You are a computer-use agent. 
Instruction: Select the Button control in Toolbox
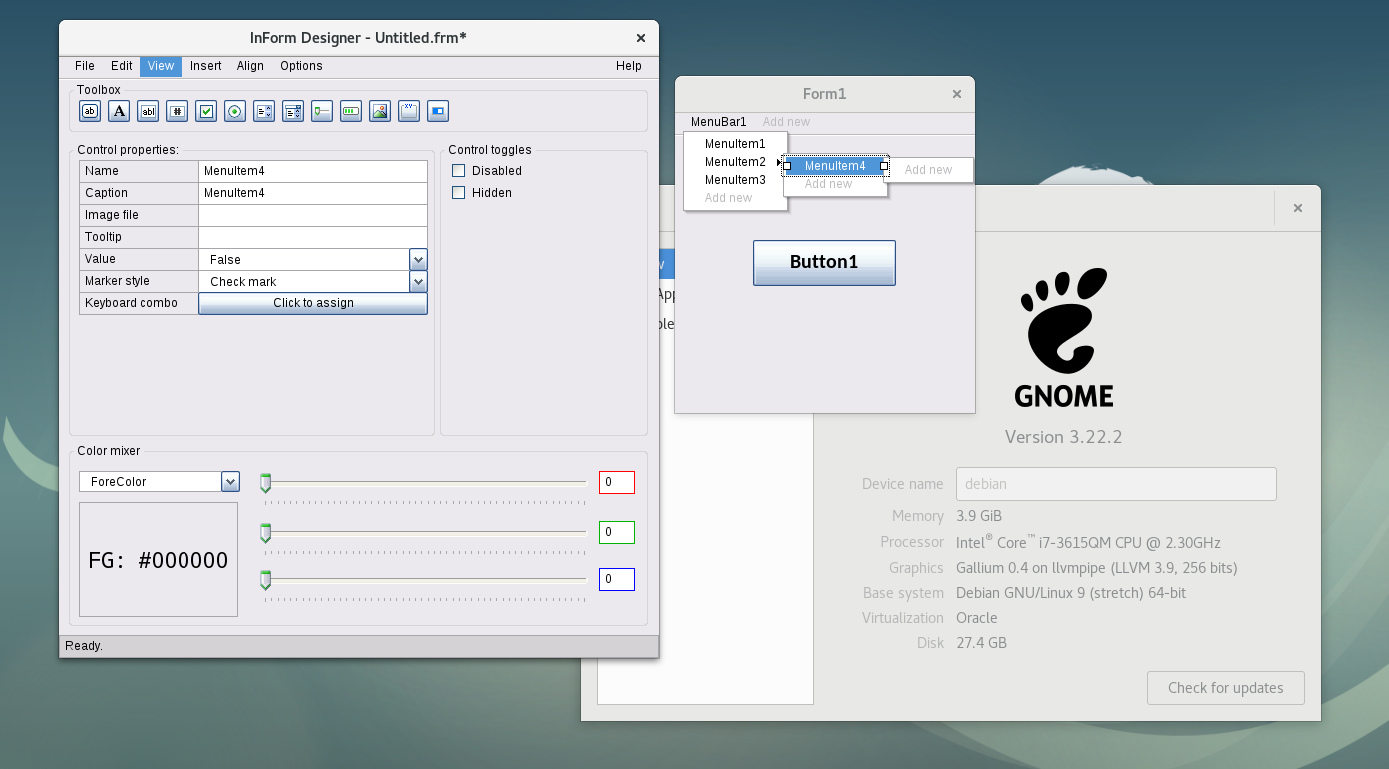click(90, 111)
